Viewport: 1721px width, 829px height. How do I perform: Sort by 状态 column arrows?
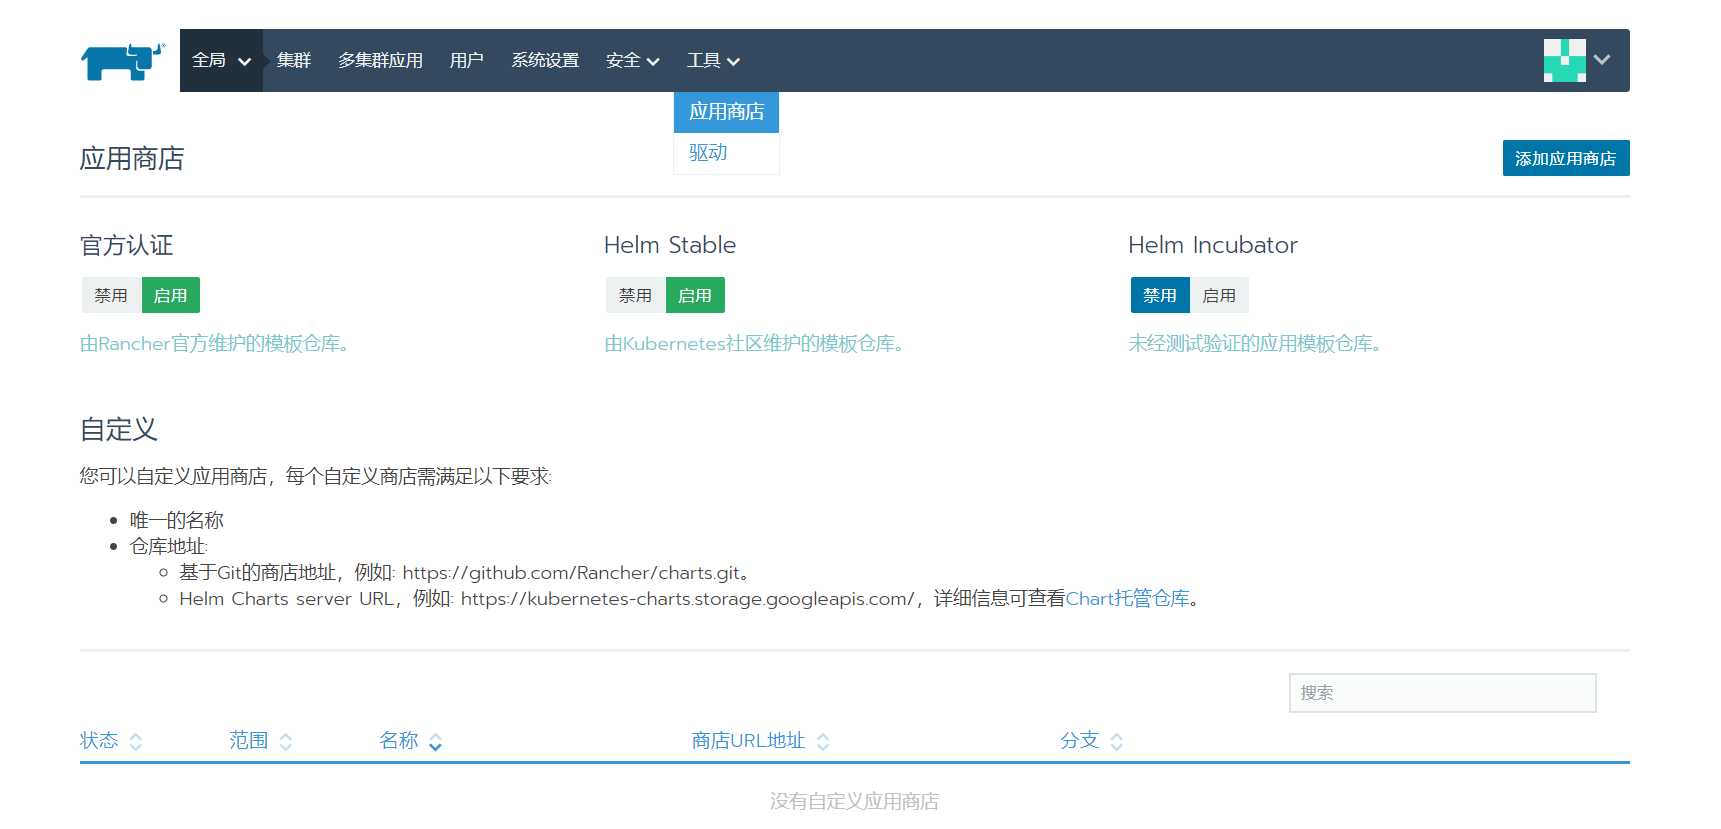(136, 742)
